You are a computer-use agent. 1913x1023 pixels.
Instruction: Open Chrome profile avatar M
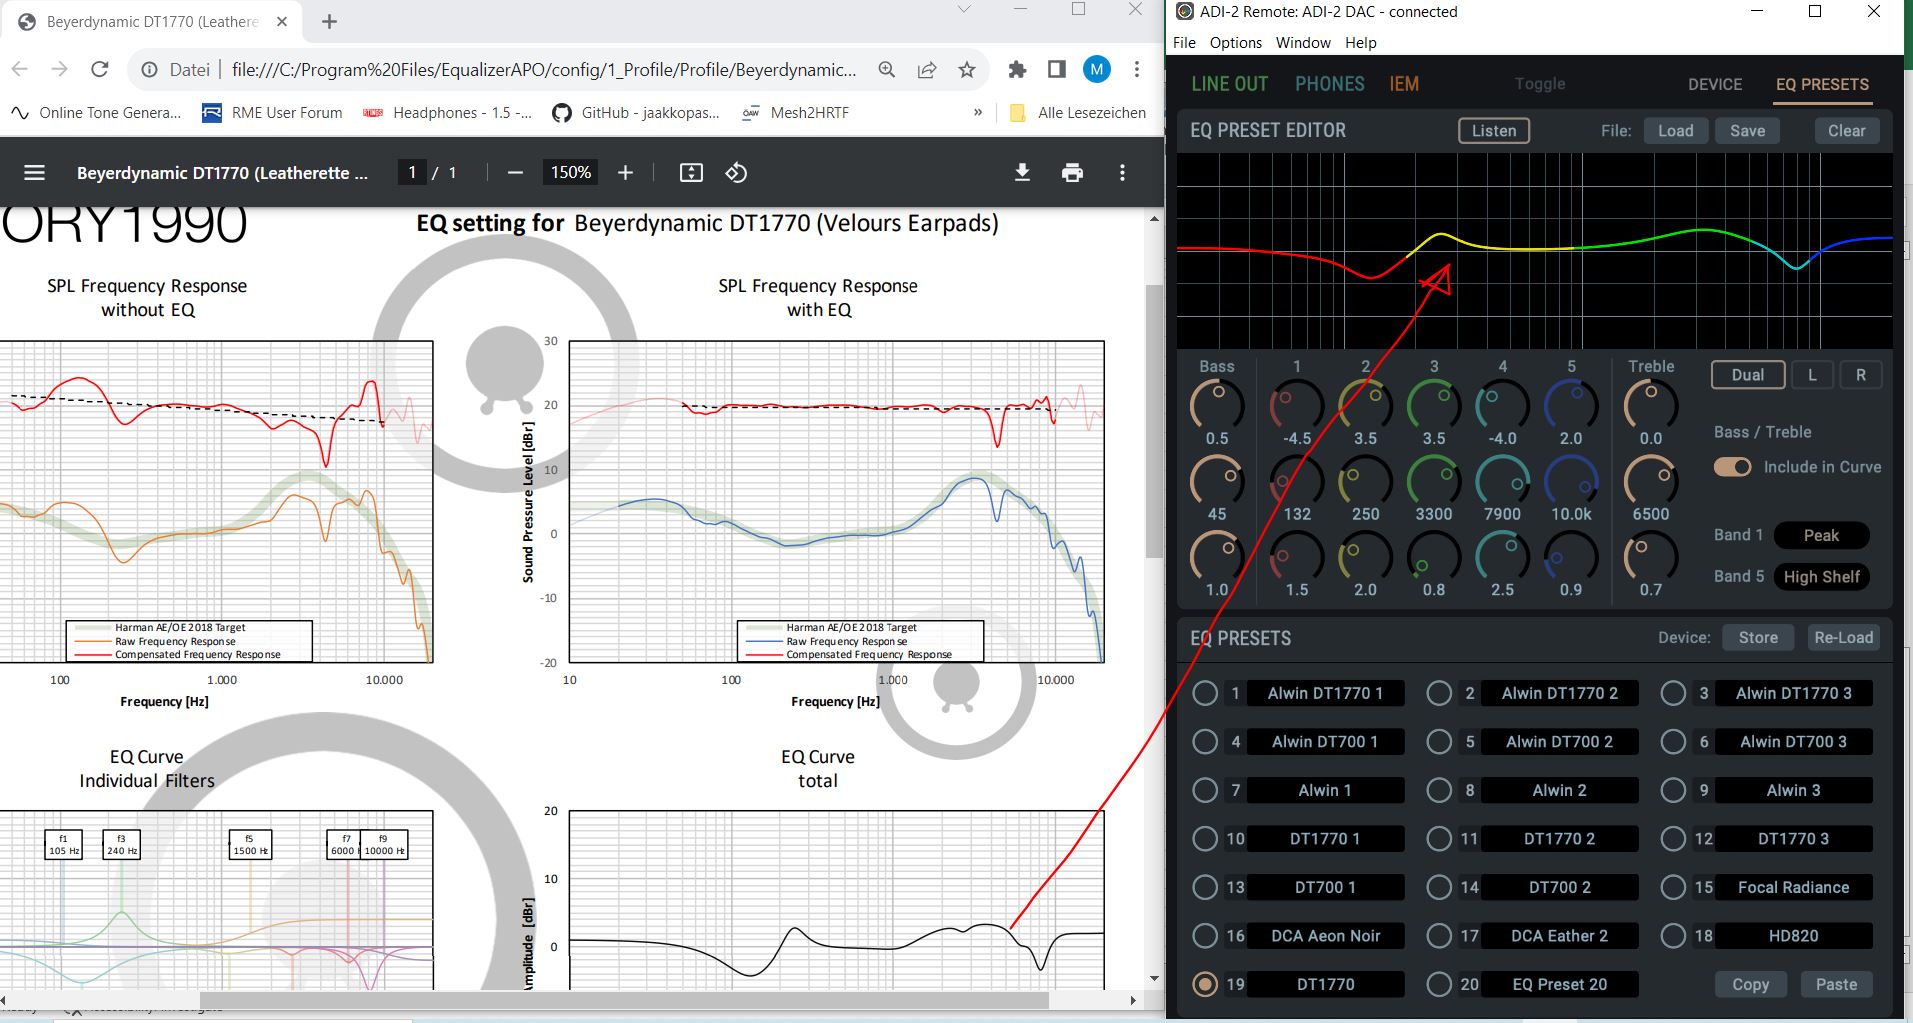click(1097, 69)
